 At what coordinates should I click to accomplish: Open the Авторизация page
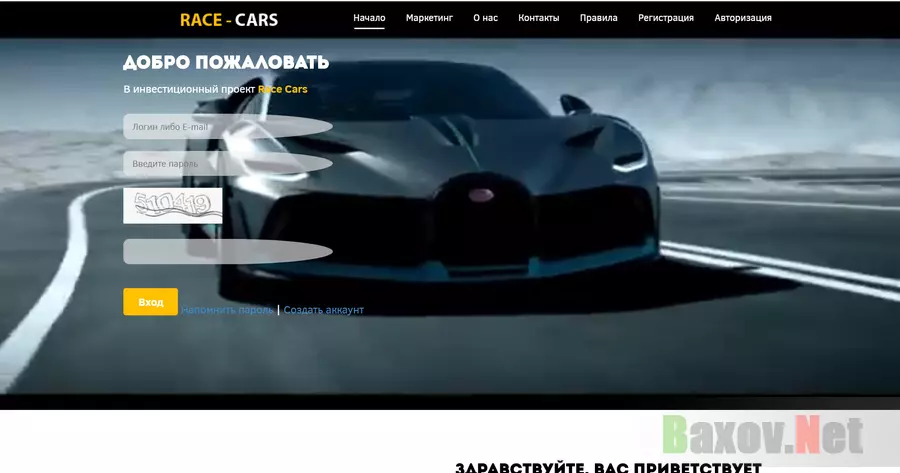click(743, 18)
